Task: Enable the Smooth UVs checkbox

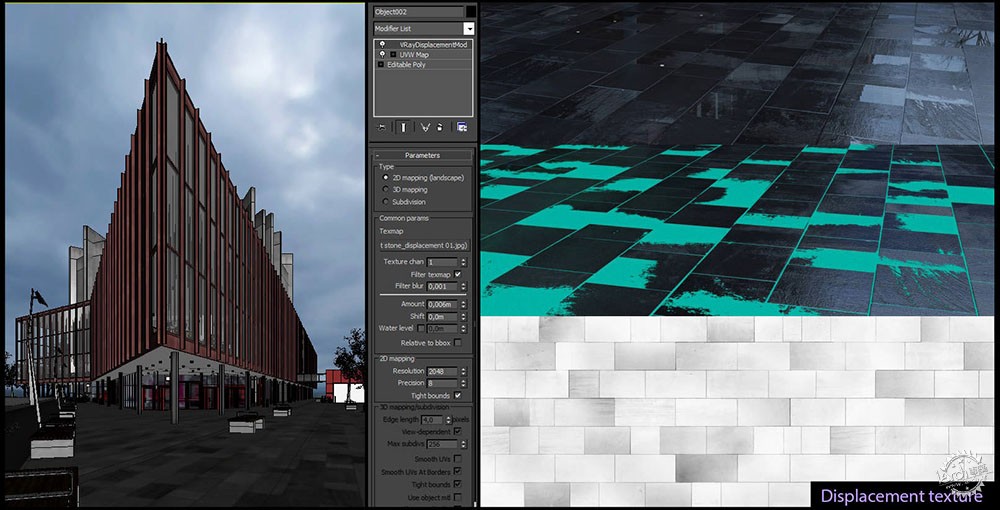Action: point(457,459)
